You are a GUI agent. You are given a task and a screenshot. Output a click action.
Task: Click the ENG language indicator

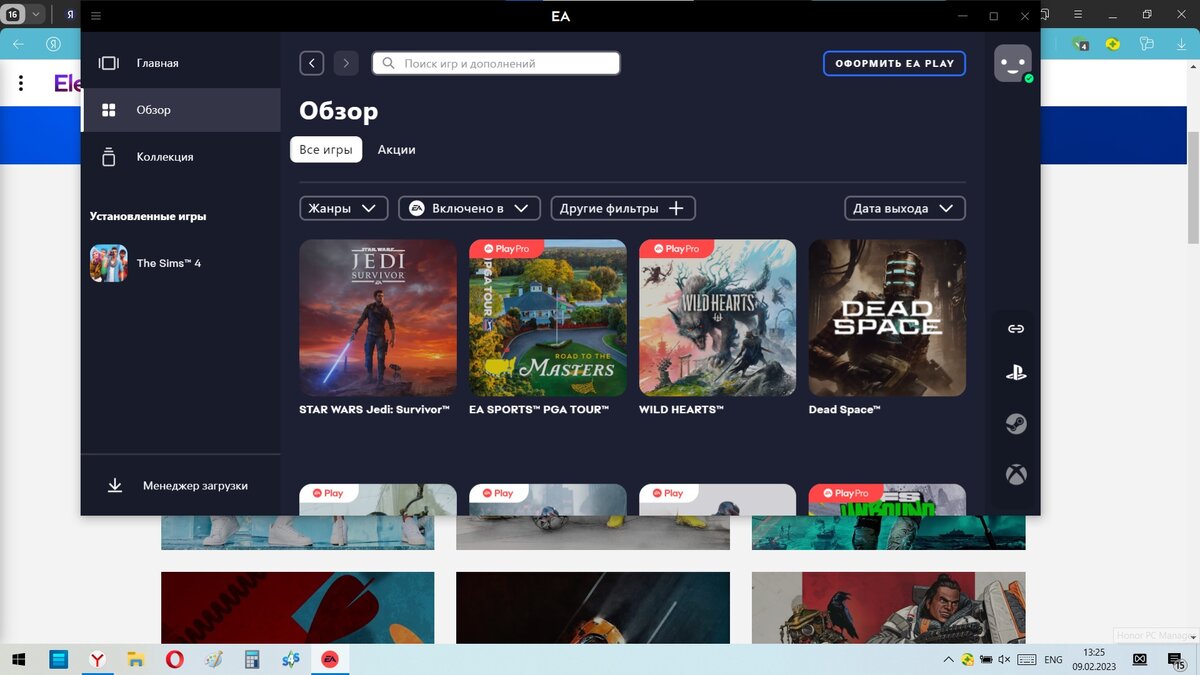pyautogui.click(x=1054, y=660)
